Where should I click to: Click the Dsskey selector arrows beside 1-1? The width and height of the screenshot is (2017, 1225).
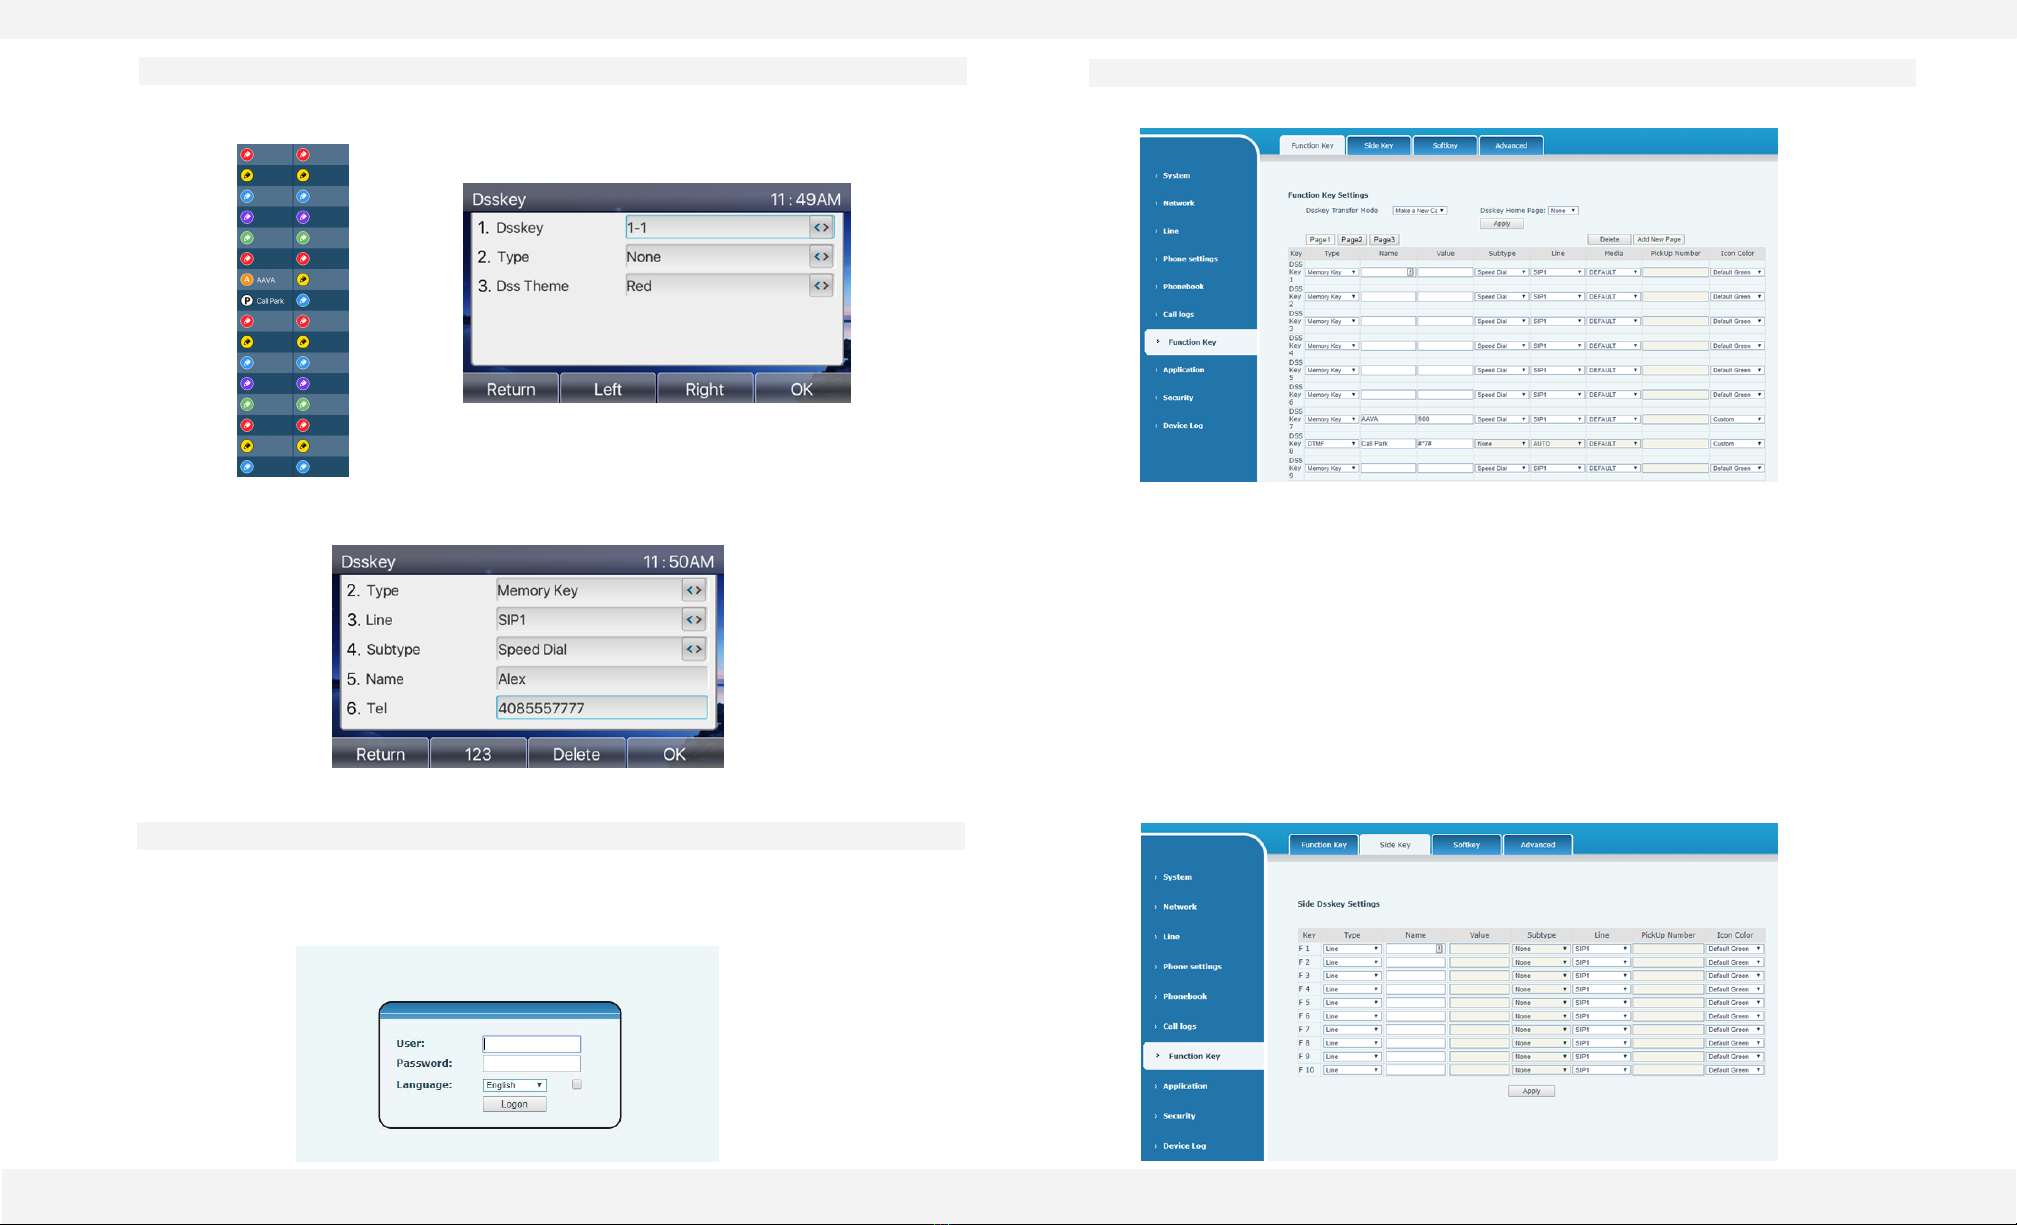[x=821, y=228]
